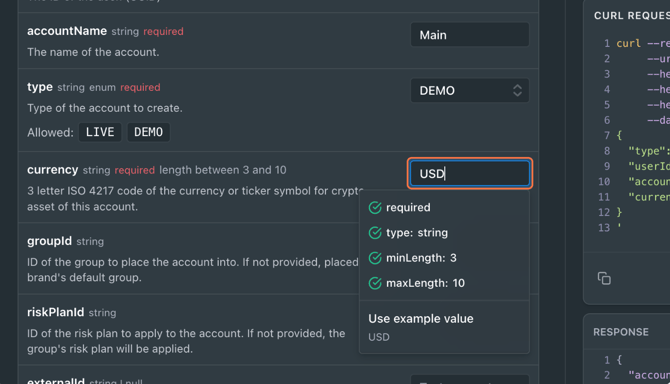Viewport: 670px width, 384px height.
Task: Click the up-down arrows on type selector
Action: click(517, 91)
